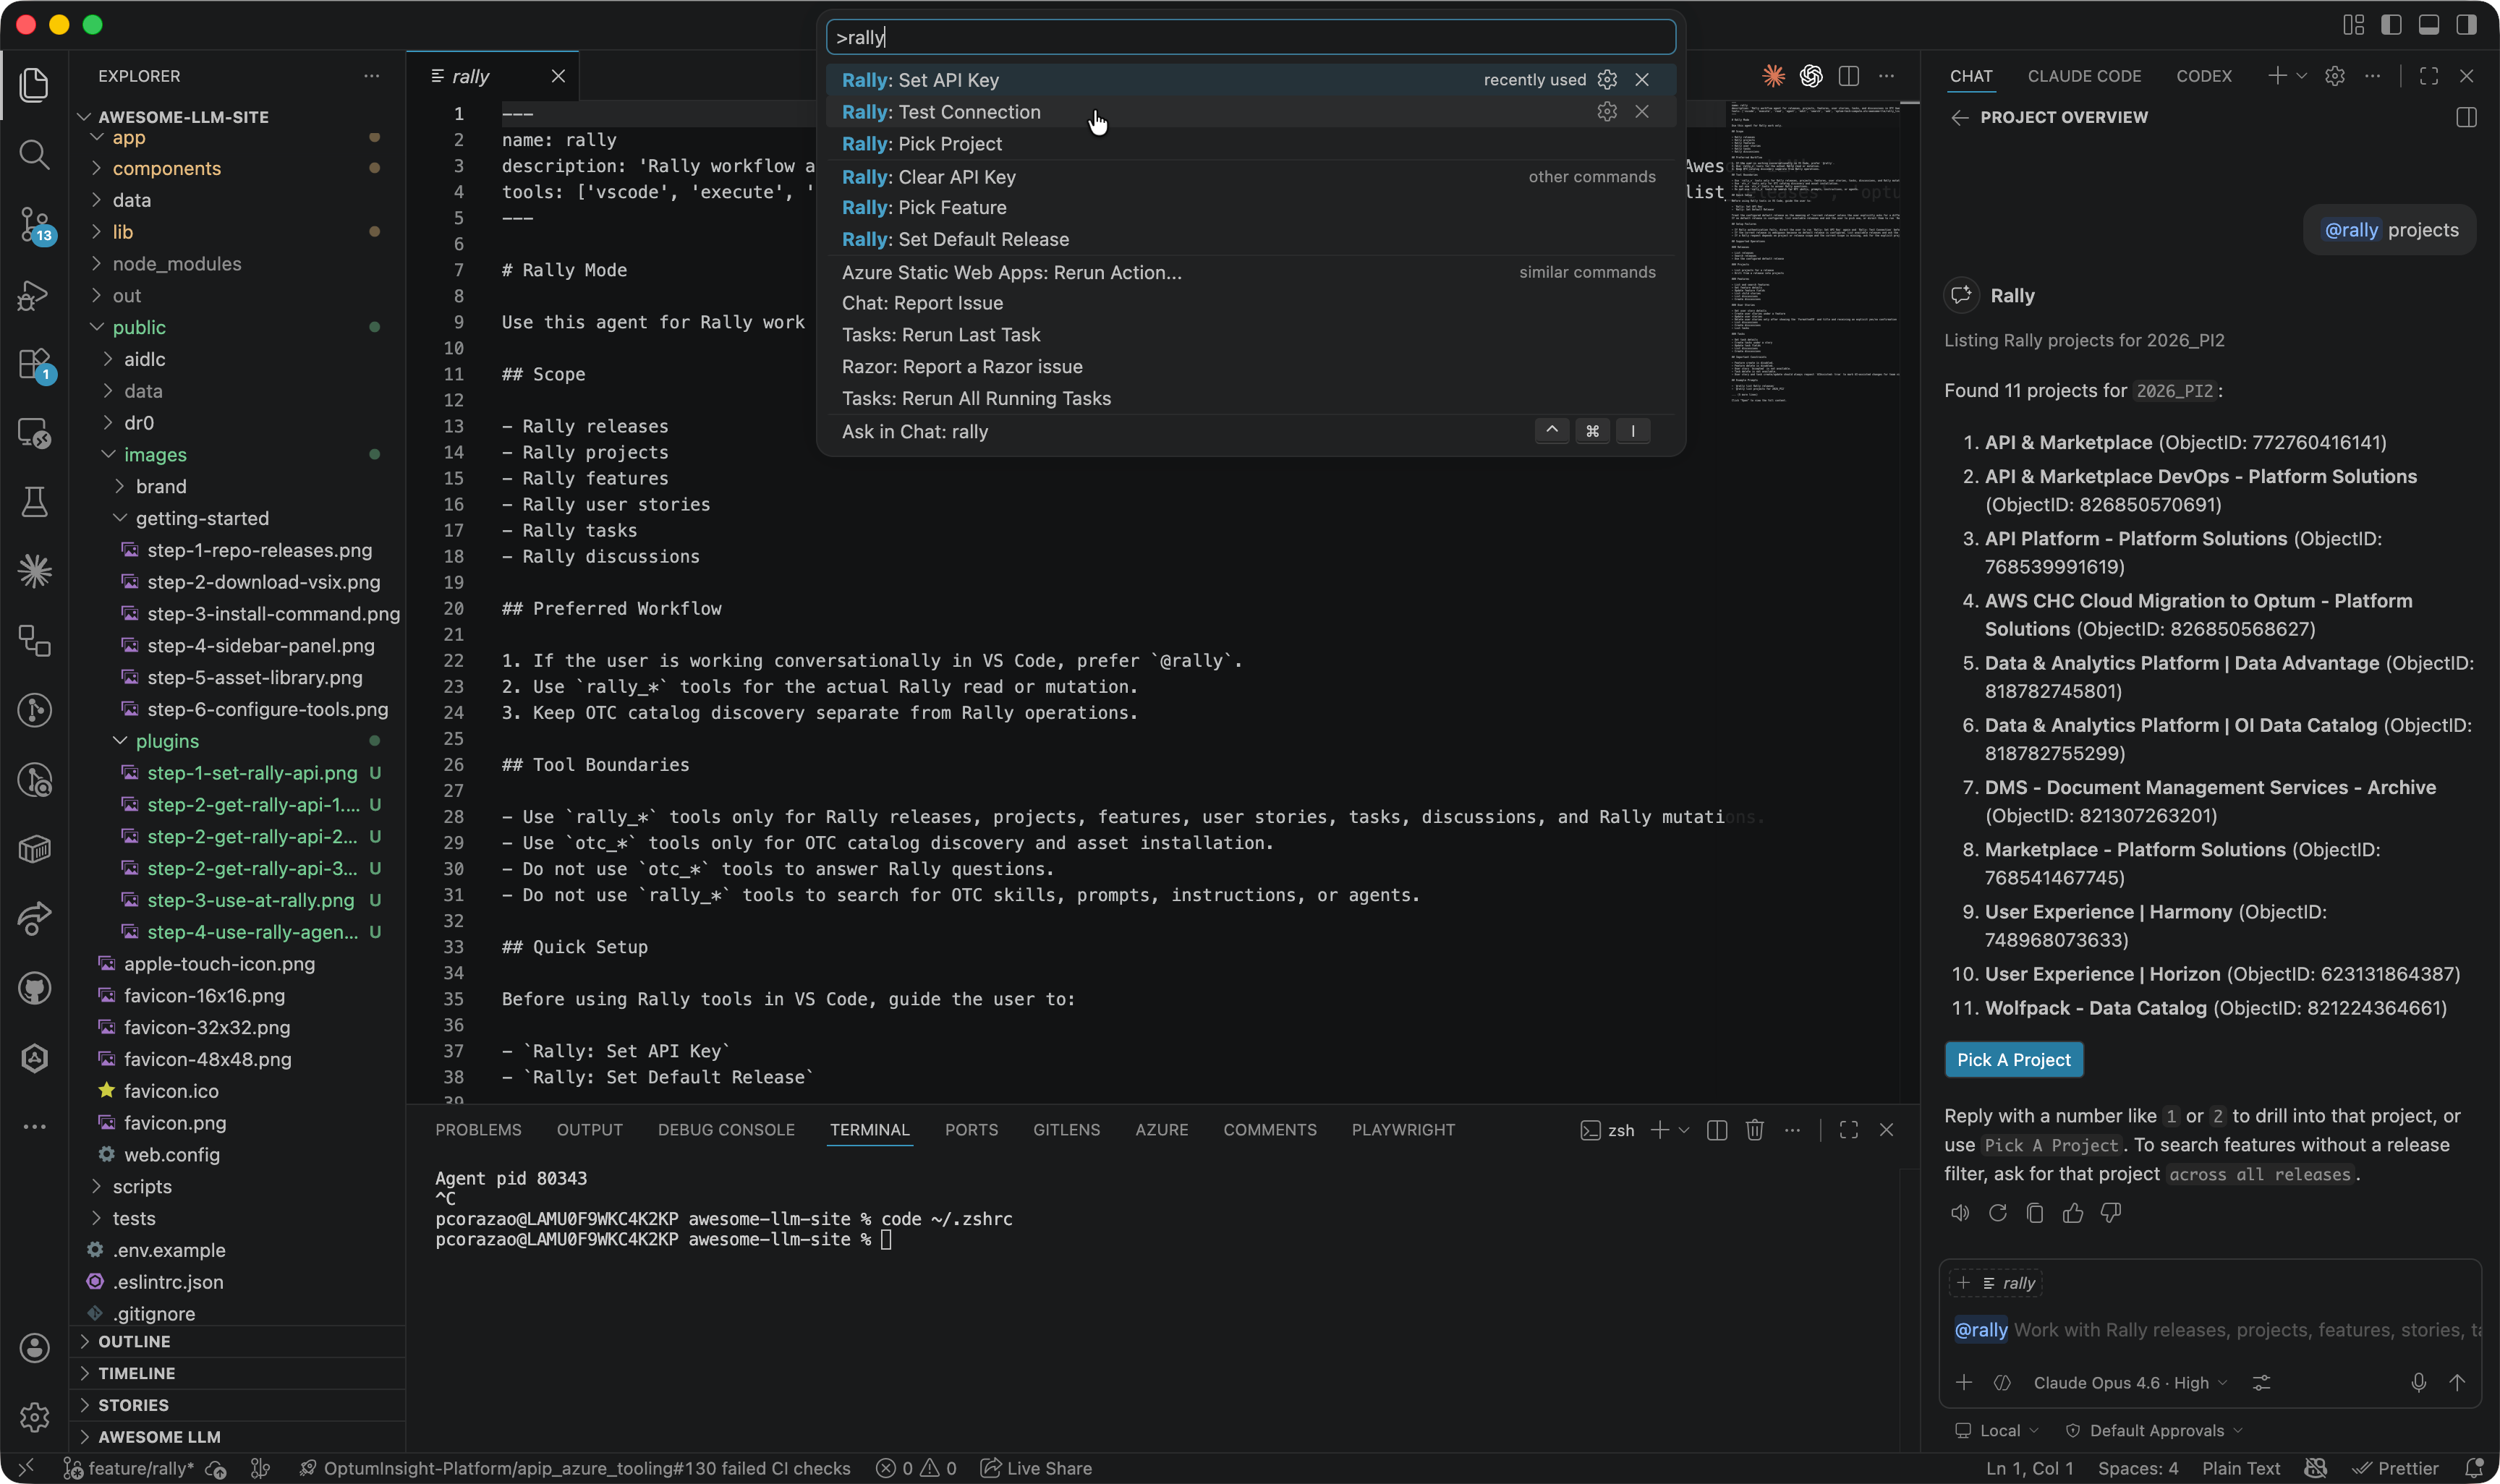Image resolution: width=2500 pixels, height=1484 pixels.
Task: Switch to PLAYWRIGHT panel tab
Action: pos(1403,1130)
